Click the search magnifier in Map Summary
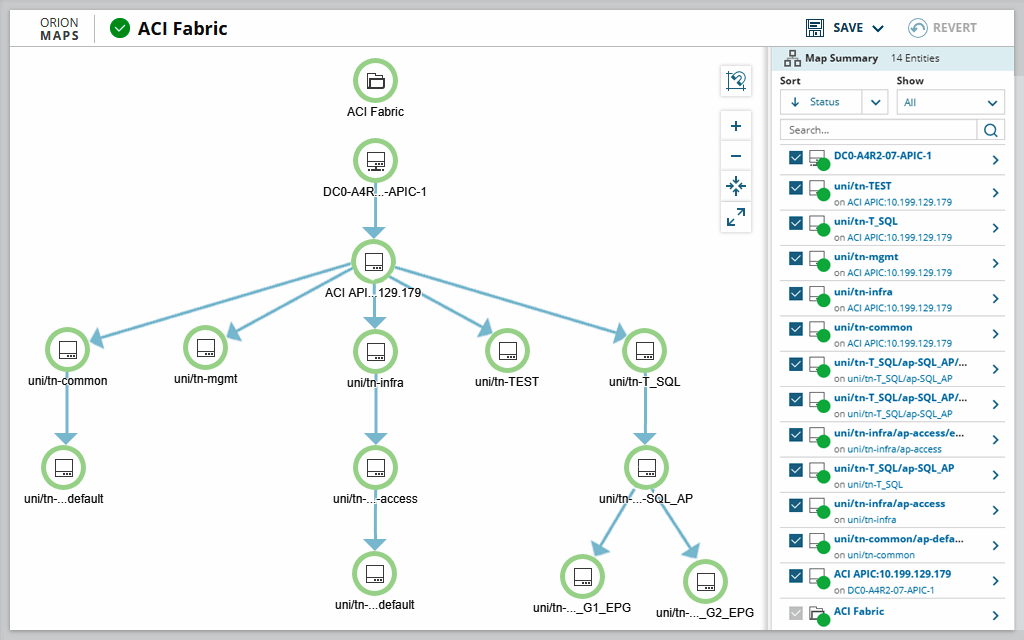Viewport: 1024px width, 640px height. 991,130
